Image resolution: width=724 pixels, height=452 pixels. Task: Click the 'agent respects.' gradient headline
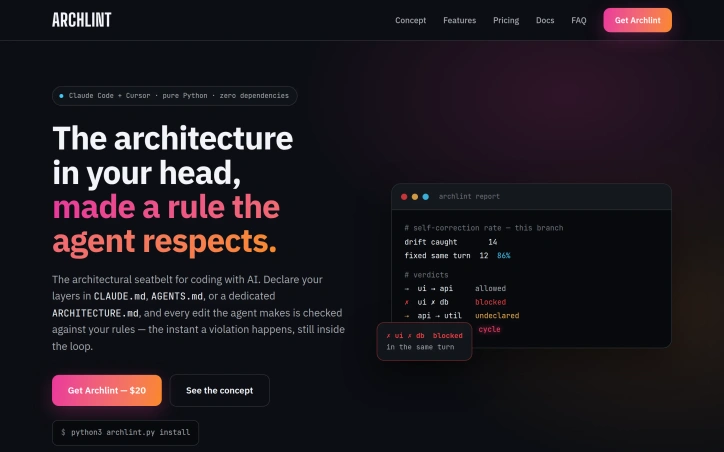pyautogui.click(x=164, y=241)
